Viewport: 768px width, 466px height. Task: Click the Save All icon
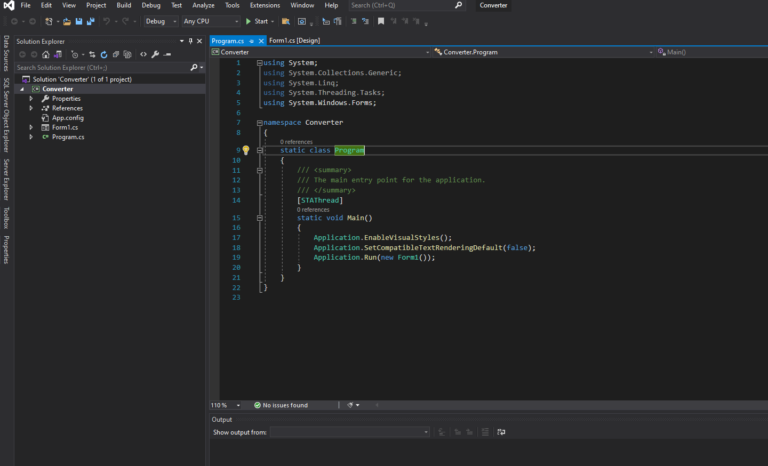tap(91, 22)
